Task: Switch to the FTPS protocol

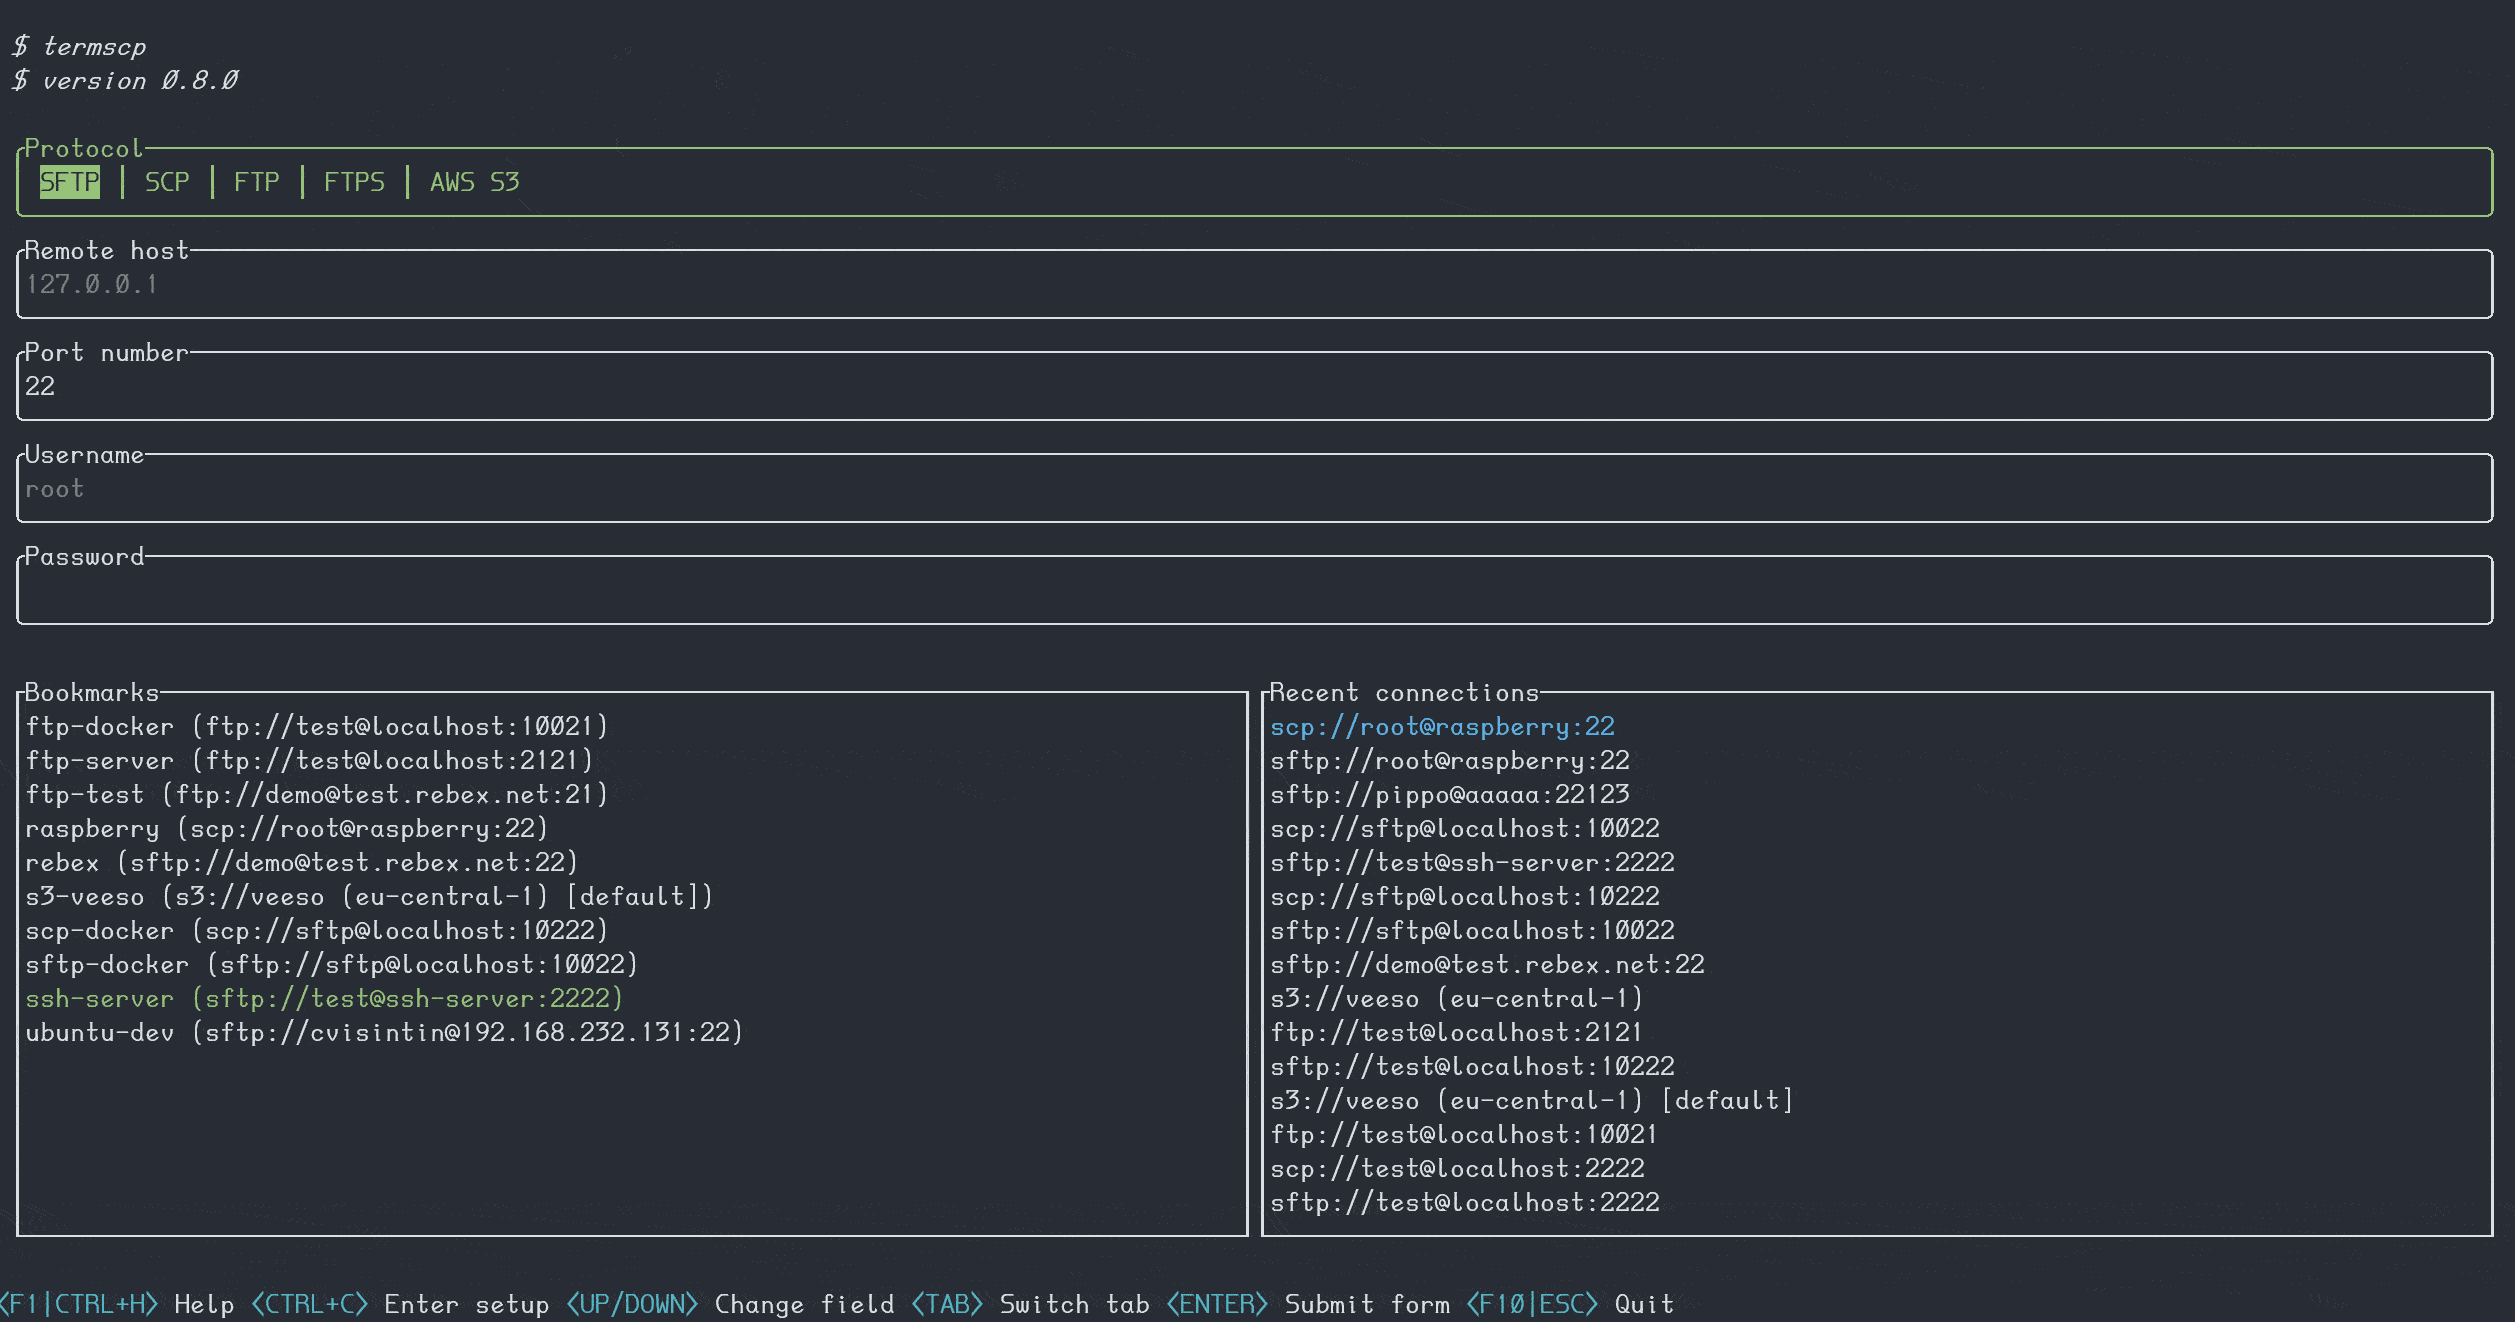Action: pos(354,182)
